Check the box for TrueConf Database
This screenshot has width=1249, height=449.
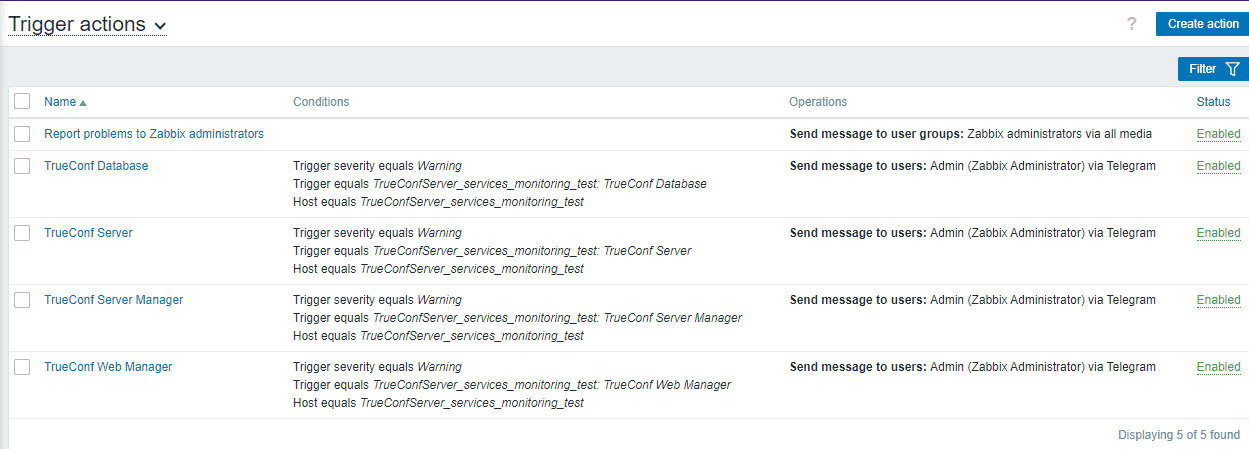tap(22, 166)
